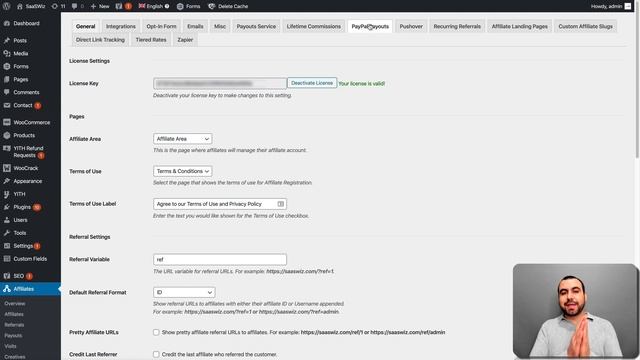Open the Payouts submenu link

click(x=13, y=336)
